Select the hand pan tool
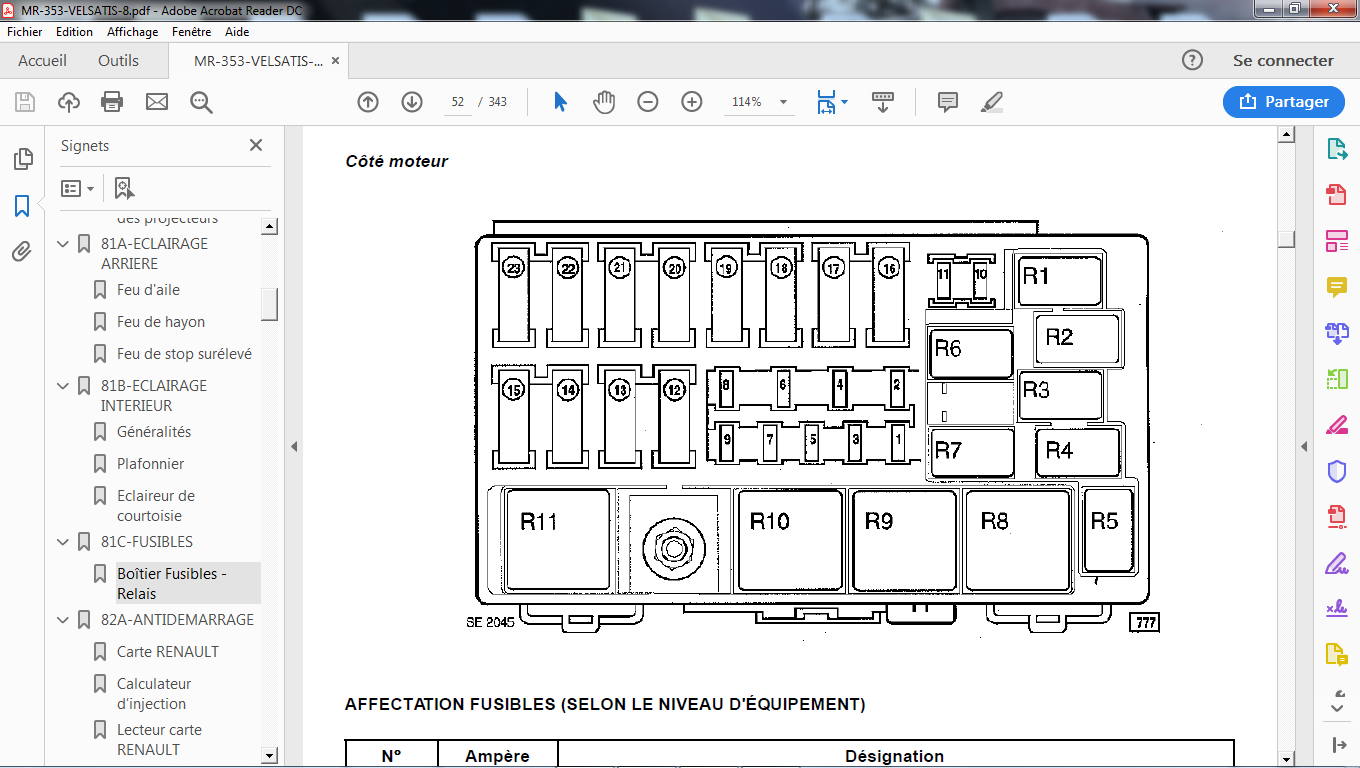This screenshot has height=768, width=1360. tap(604, 102)
